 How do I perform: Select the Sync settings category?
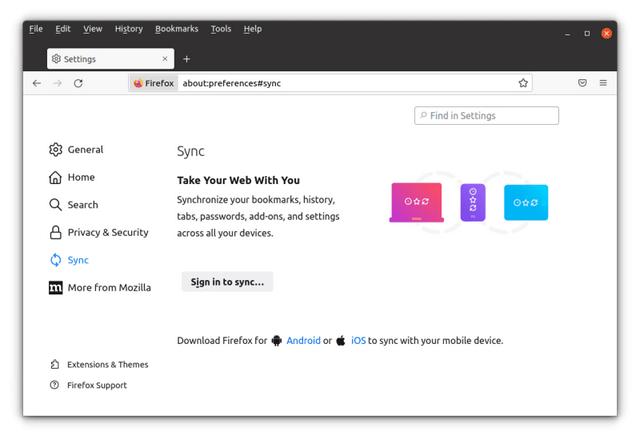pyautogui.click(x=69, y=260)
